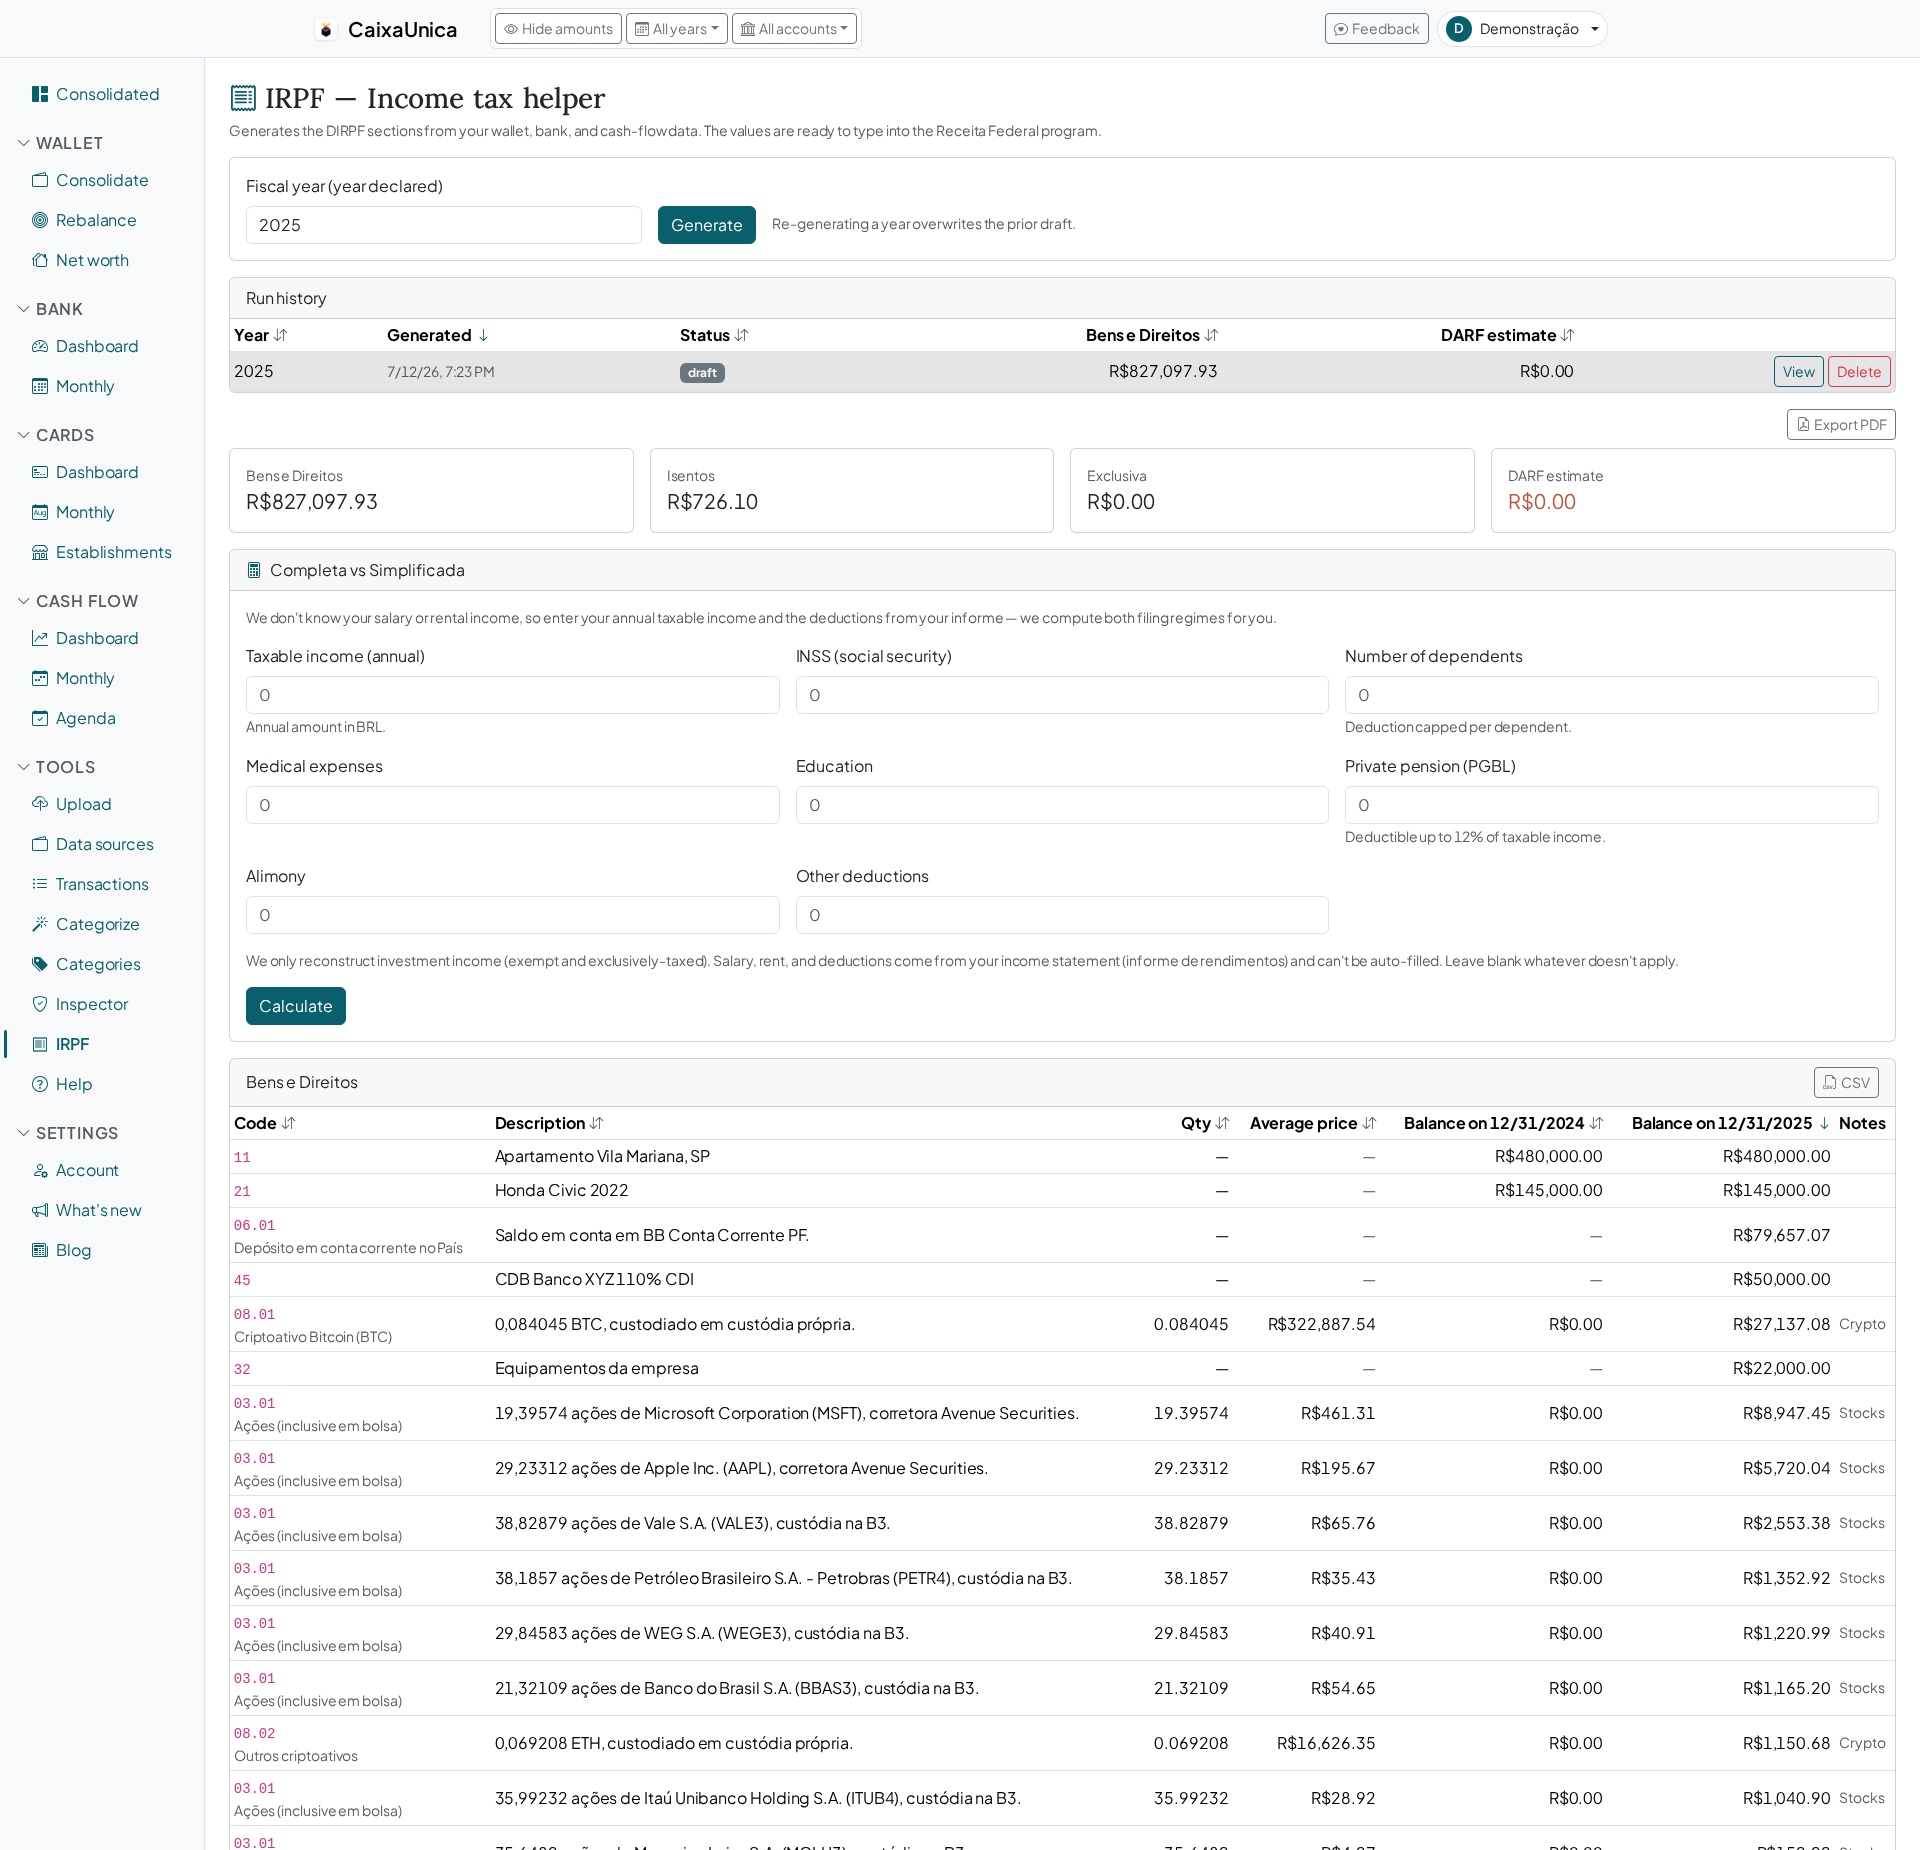Screen dimensions: 1920x1850
Task: Click View for the 2025 draft run
Action: (1798, 372)
